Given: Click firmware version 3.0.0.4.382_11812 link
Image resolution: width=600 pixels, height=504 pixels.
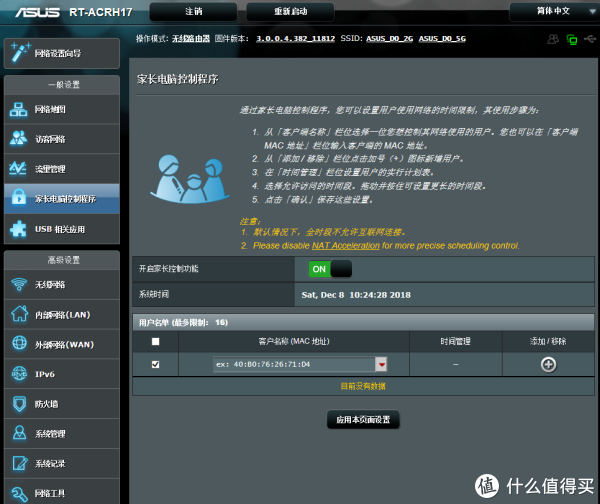Looking at the screenshot, I should point(295,39).
